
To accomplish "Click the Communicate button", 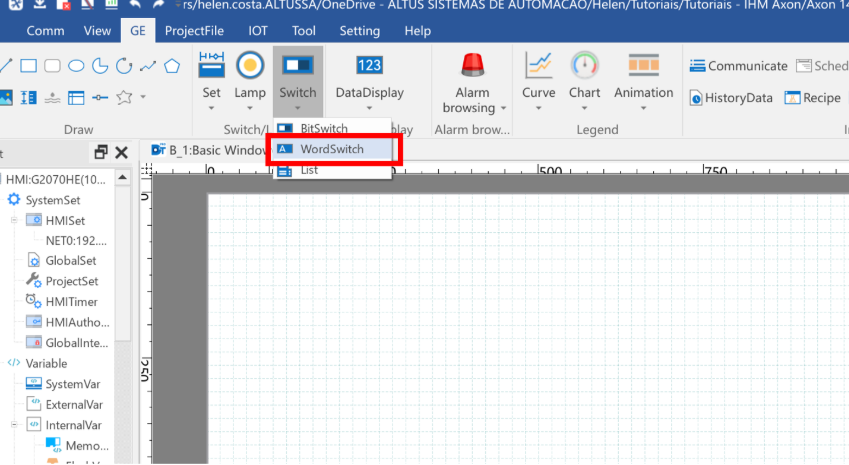I will pyautogui.click(x=739, y=66).
